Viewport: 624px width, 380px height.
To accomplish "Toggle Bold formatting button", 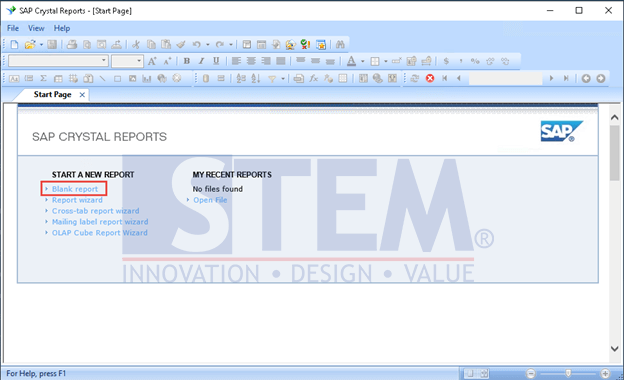I will click(x=186, y=61).
